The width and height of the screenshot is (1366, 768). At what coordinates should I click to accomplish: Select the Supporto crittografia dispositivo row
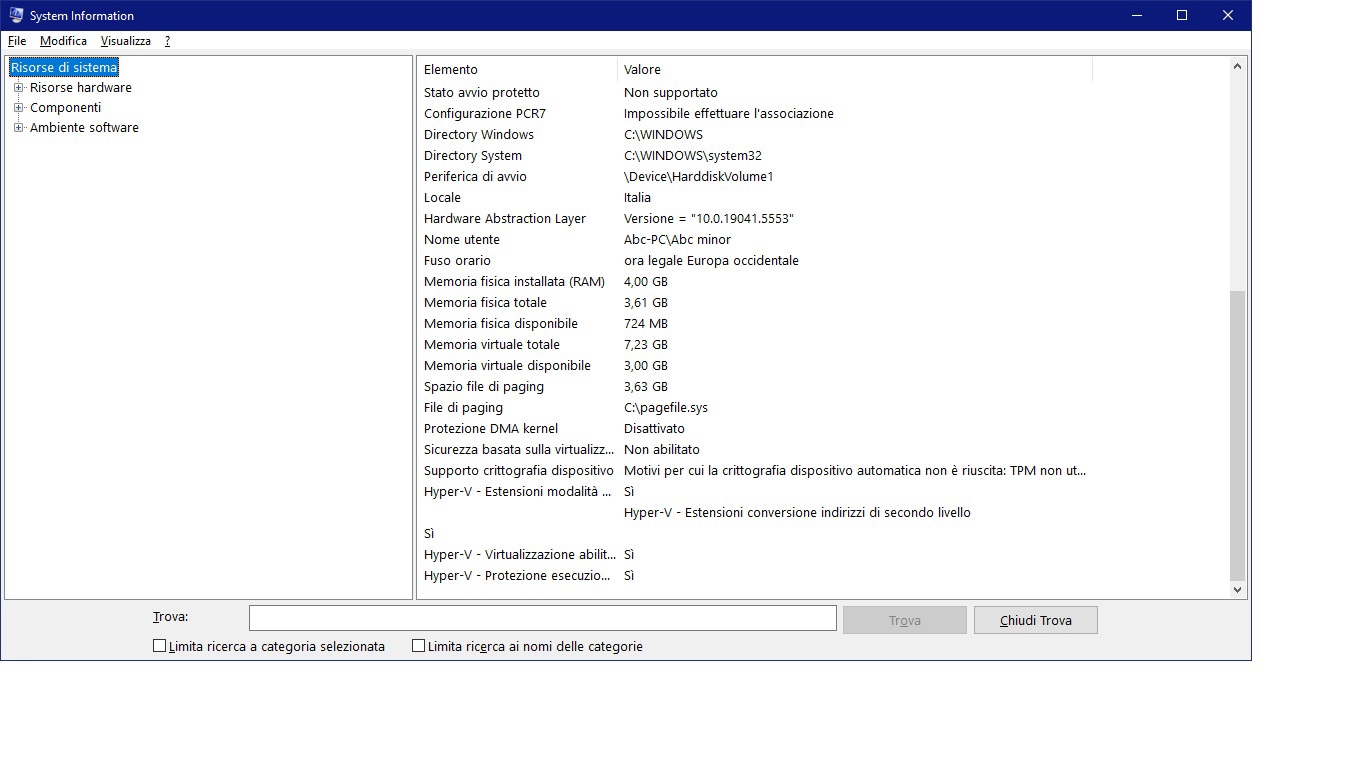[757, 470]
